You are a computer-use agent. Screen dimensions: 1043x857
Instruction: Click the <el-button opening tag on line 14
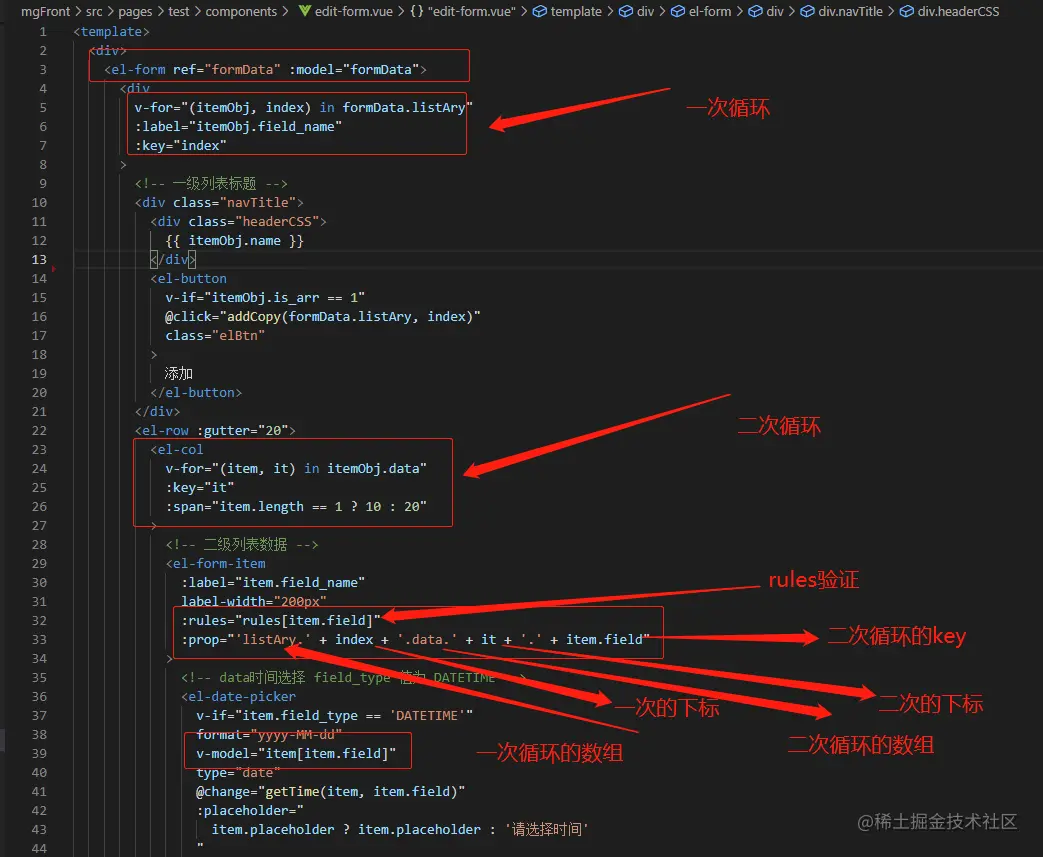pyautogui.click(x=188, y=279)
